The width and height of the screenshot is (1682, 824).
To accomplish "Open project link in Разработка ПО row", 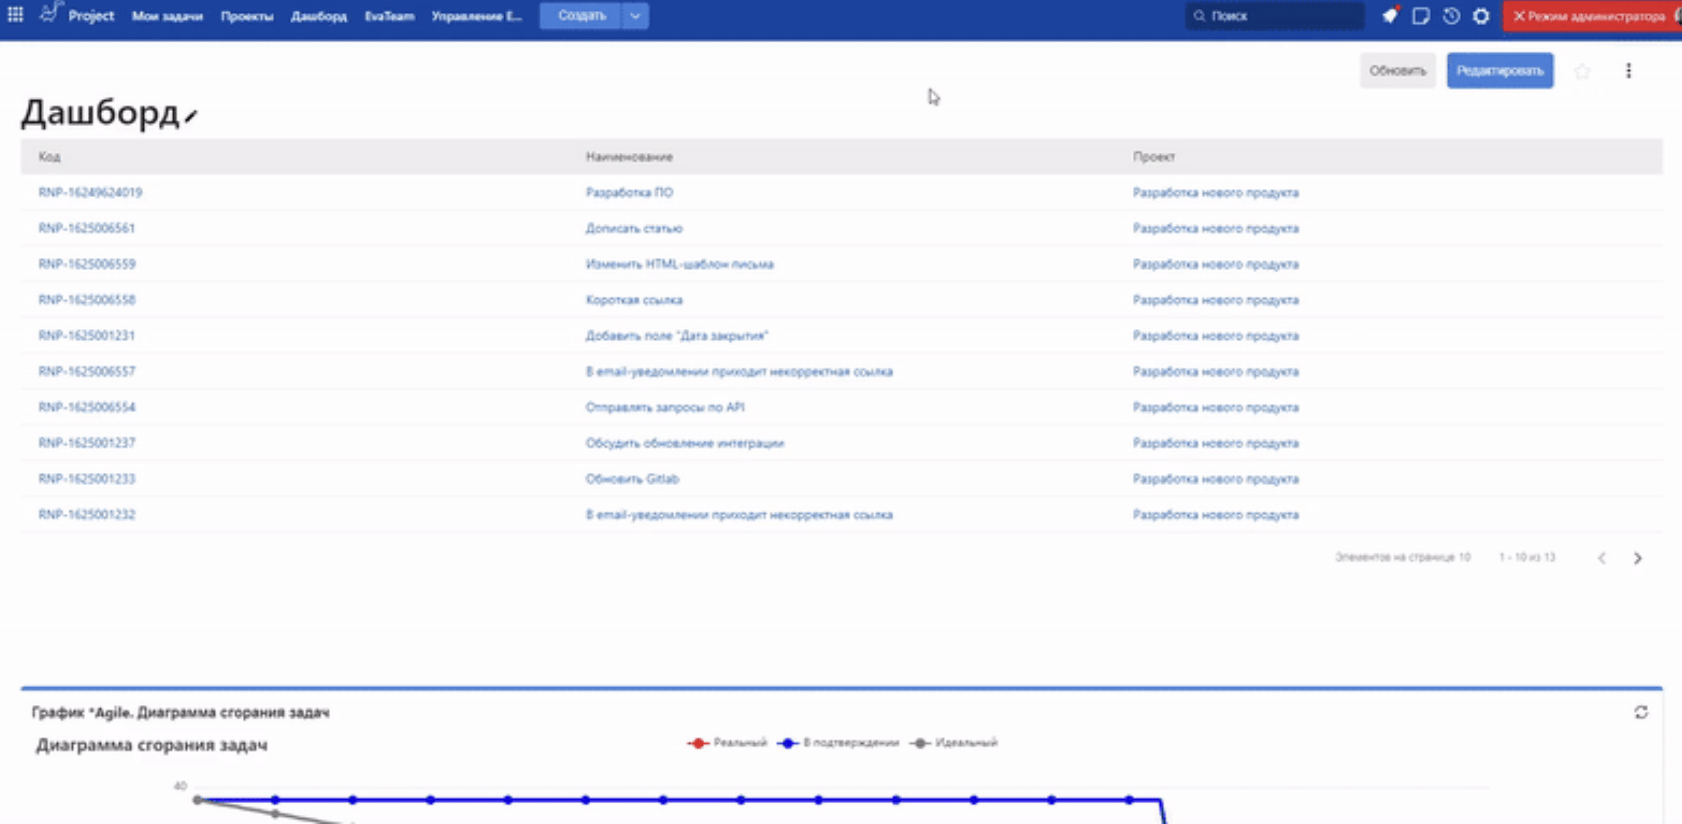I will pos(1216,193).
